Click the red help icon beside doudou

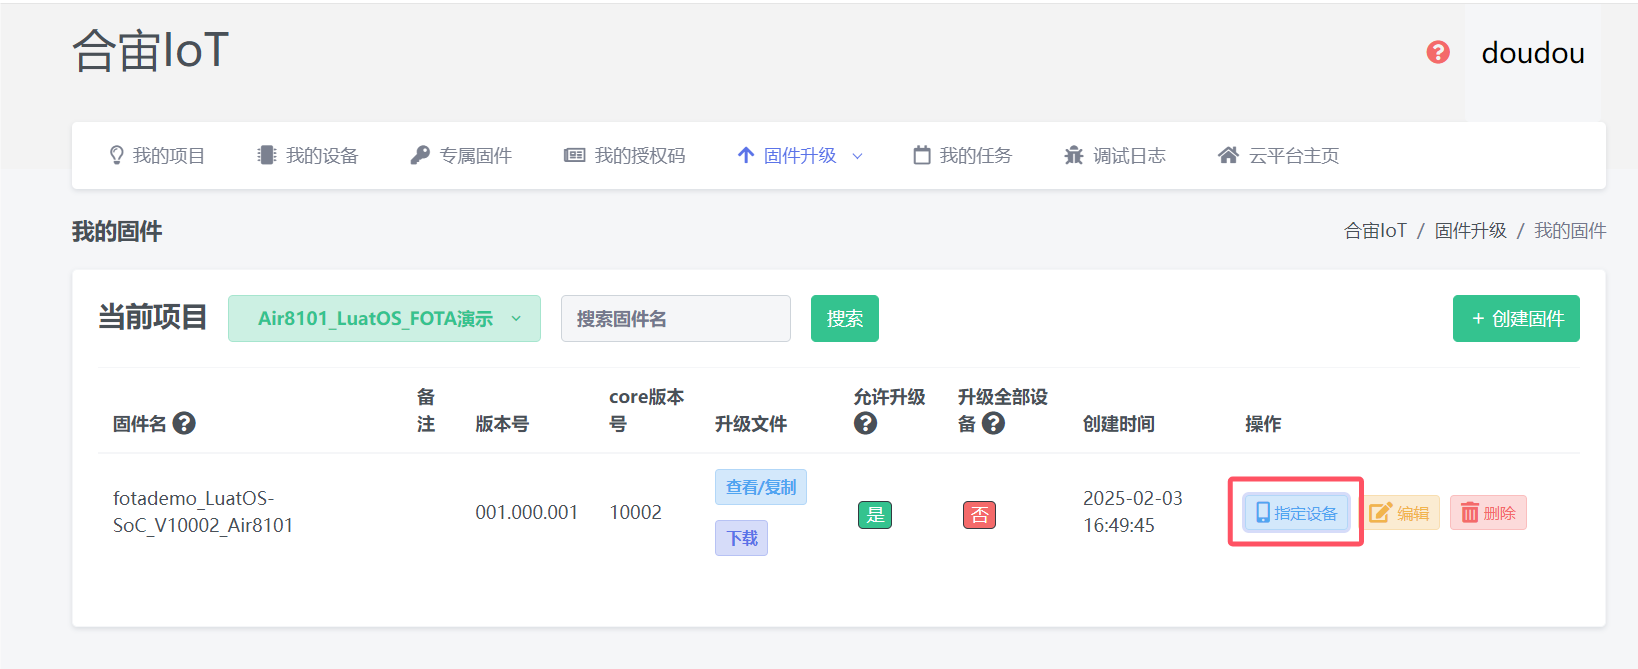pyautogui.click(x=1438, y=52)
